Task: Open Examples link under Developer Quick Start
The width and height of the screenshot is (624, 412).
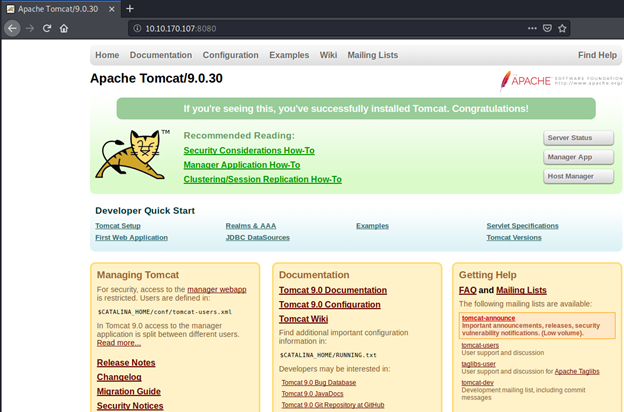Action: pyautogui.click(x=372, y=226)
